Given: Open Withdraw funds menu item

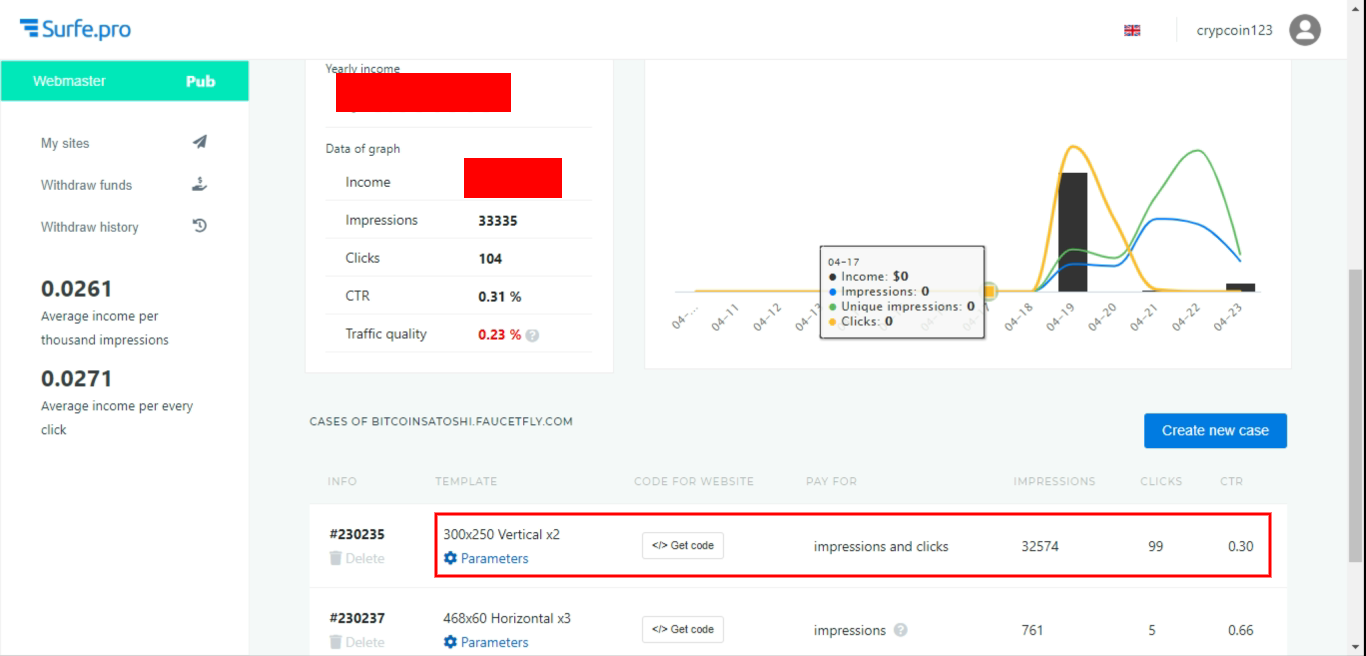Looking at the screenshot, I should coord(86,185).
